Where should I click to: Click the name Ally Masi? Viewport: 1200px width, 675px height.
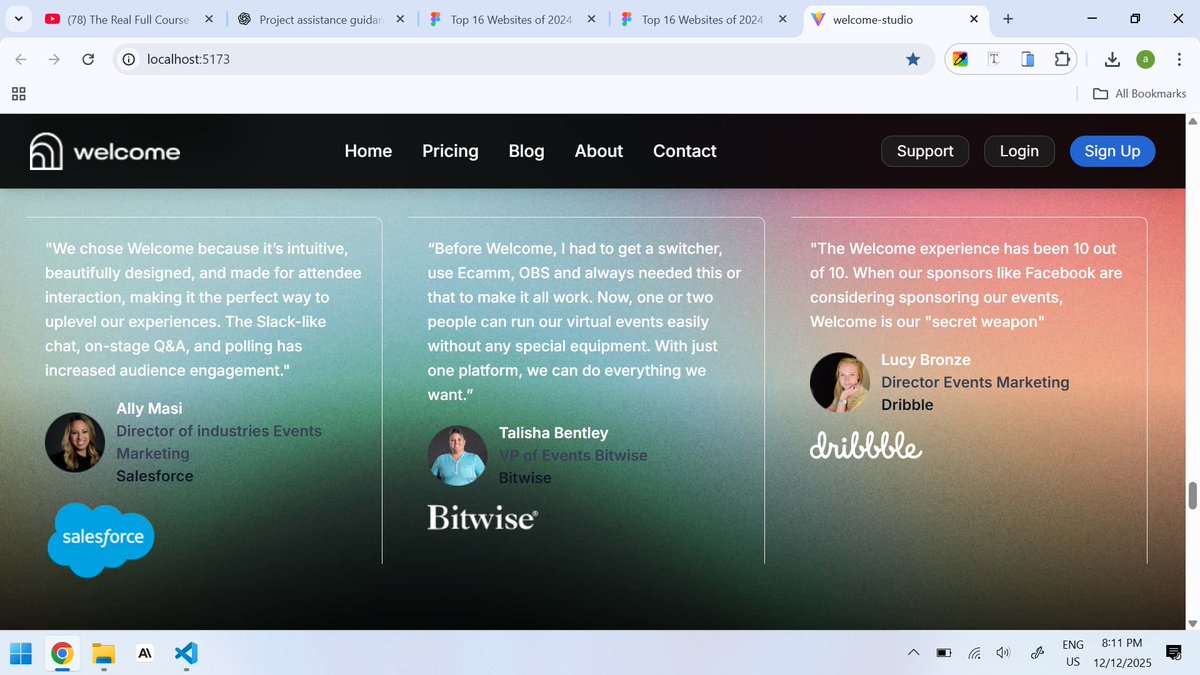pyautogui.click(x=149, y=408)
